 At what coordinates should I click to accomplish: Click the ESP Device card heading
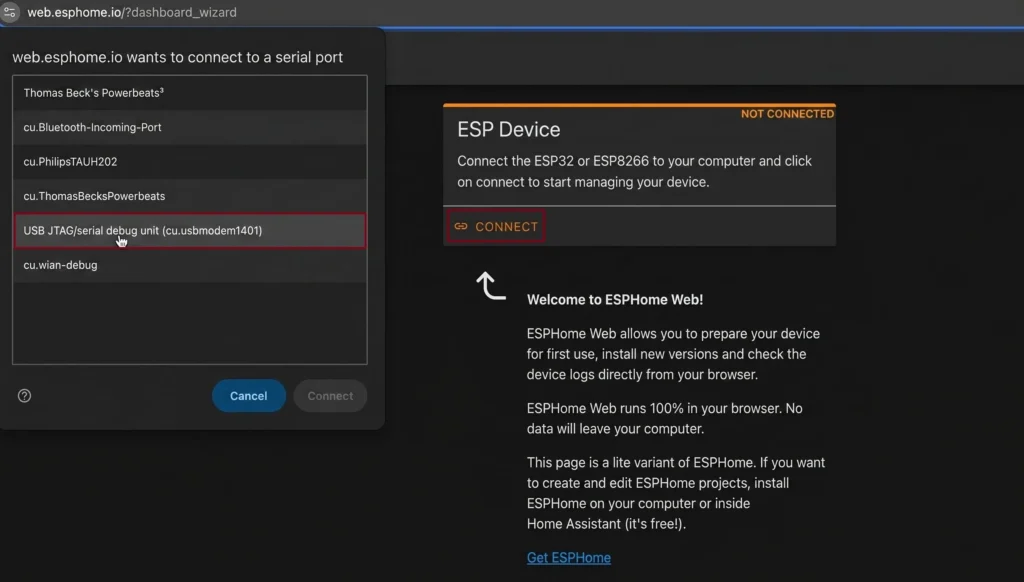[x=509, y=129]
